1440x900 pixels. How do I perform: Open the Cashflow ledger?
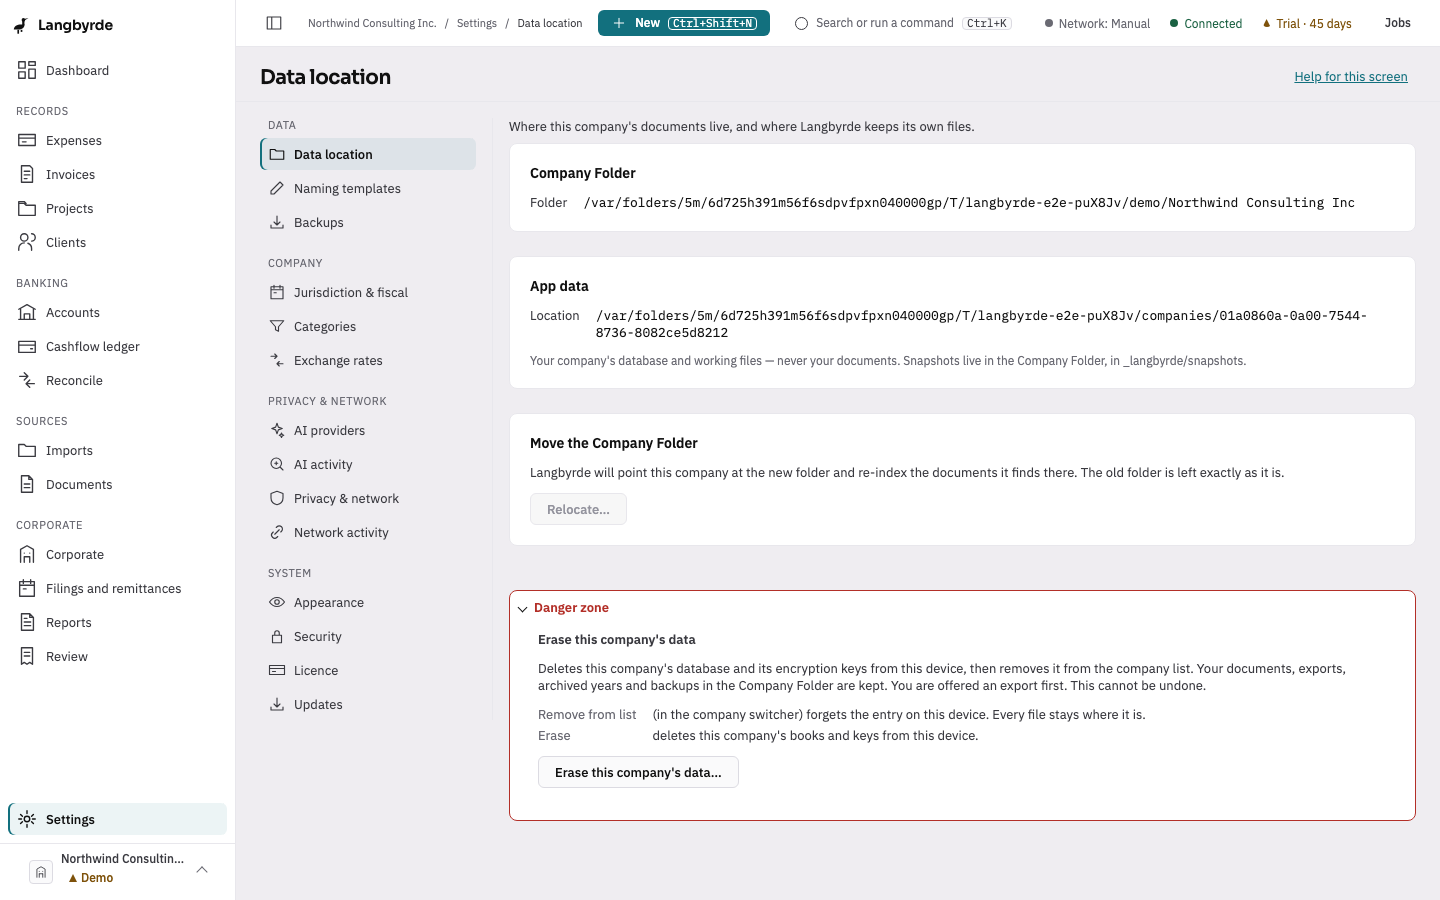click(x=117, y=346)
